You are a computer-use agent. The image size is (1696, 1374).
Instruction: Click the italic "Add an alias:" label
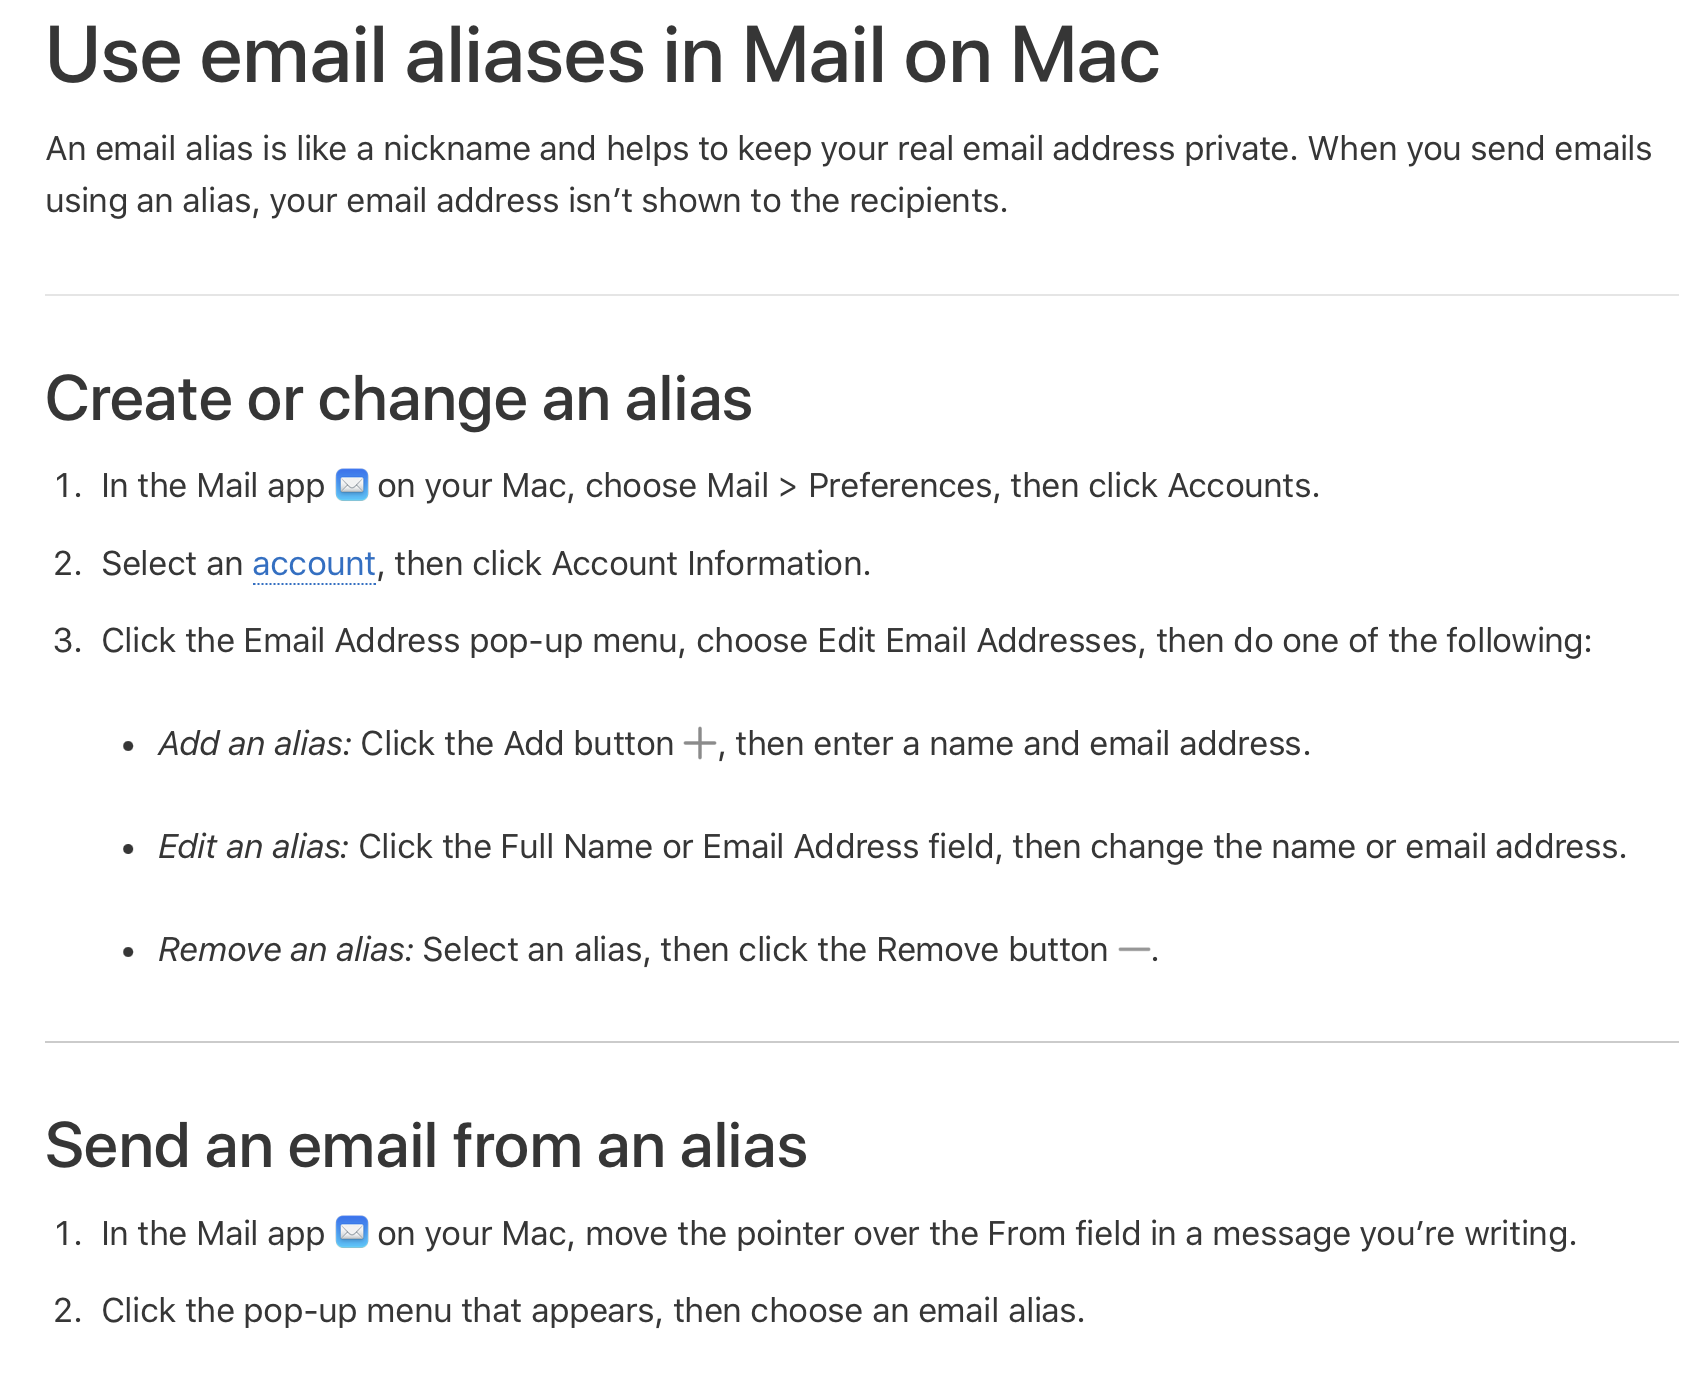point(255,744)
